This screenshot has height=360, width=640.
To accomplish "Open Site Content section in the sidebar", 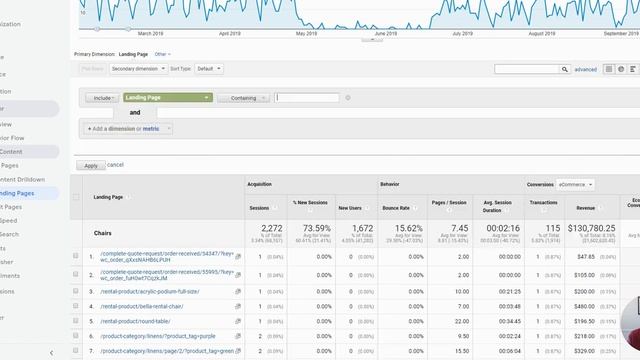I will point(11,152).
